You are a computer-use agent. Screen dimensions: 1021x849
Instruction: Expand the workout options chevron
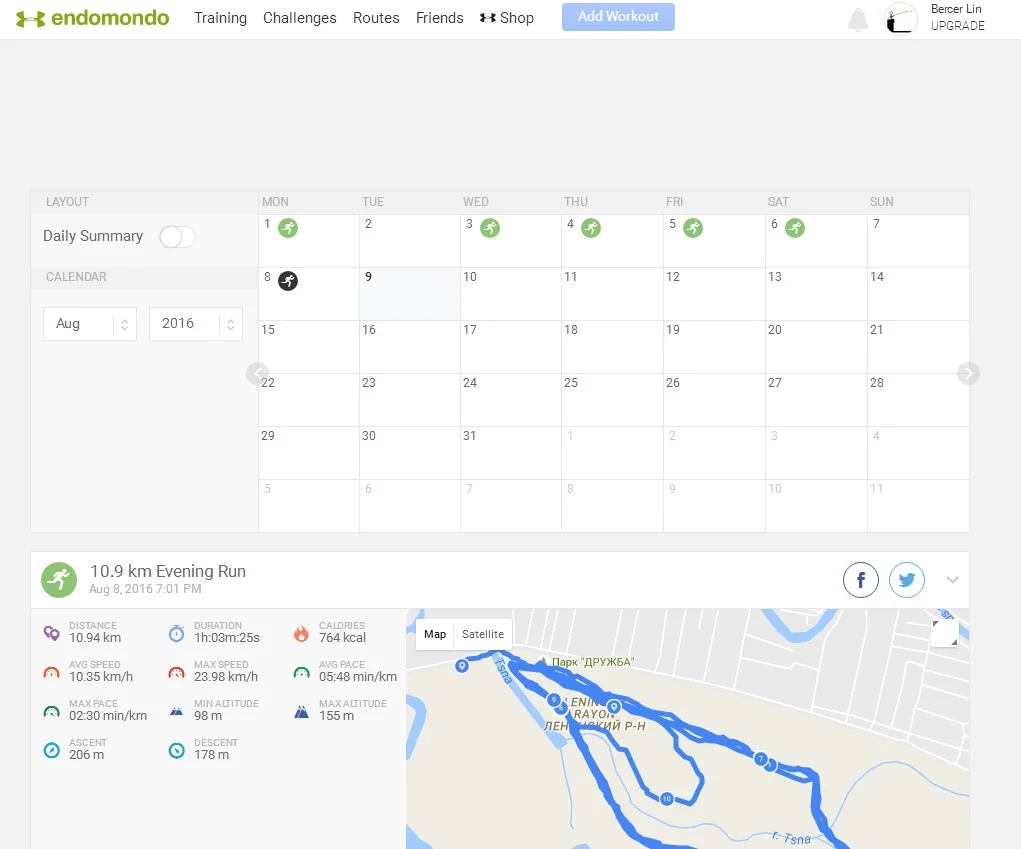point(952,580)
